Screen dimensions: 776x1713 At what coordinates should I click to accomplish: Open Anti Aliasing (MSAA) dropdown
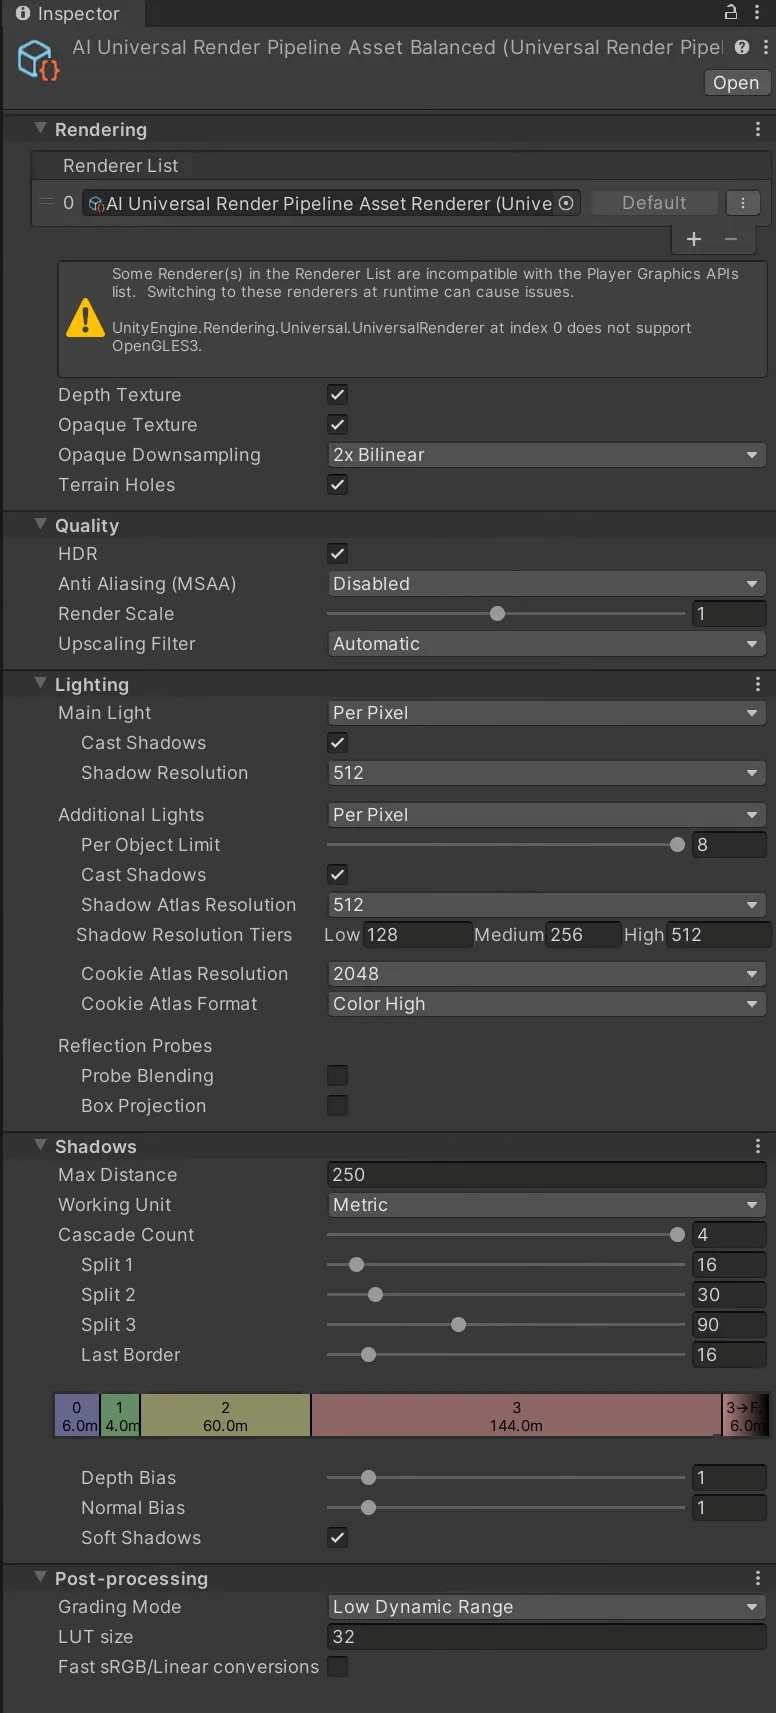pyautogui.click(x=547, y=584)
